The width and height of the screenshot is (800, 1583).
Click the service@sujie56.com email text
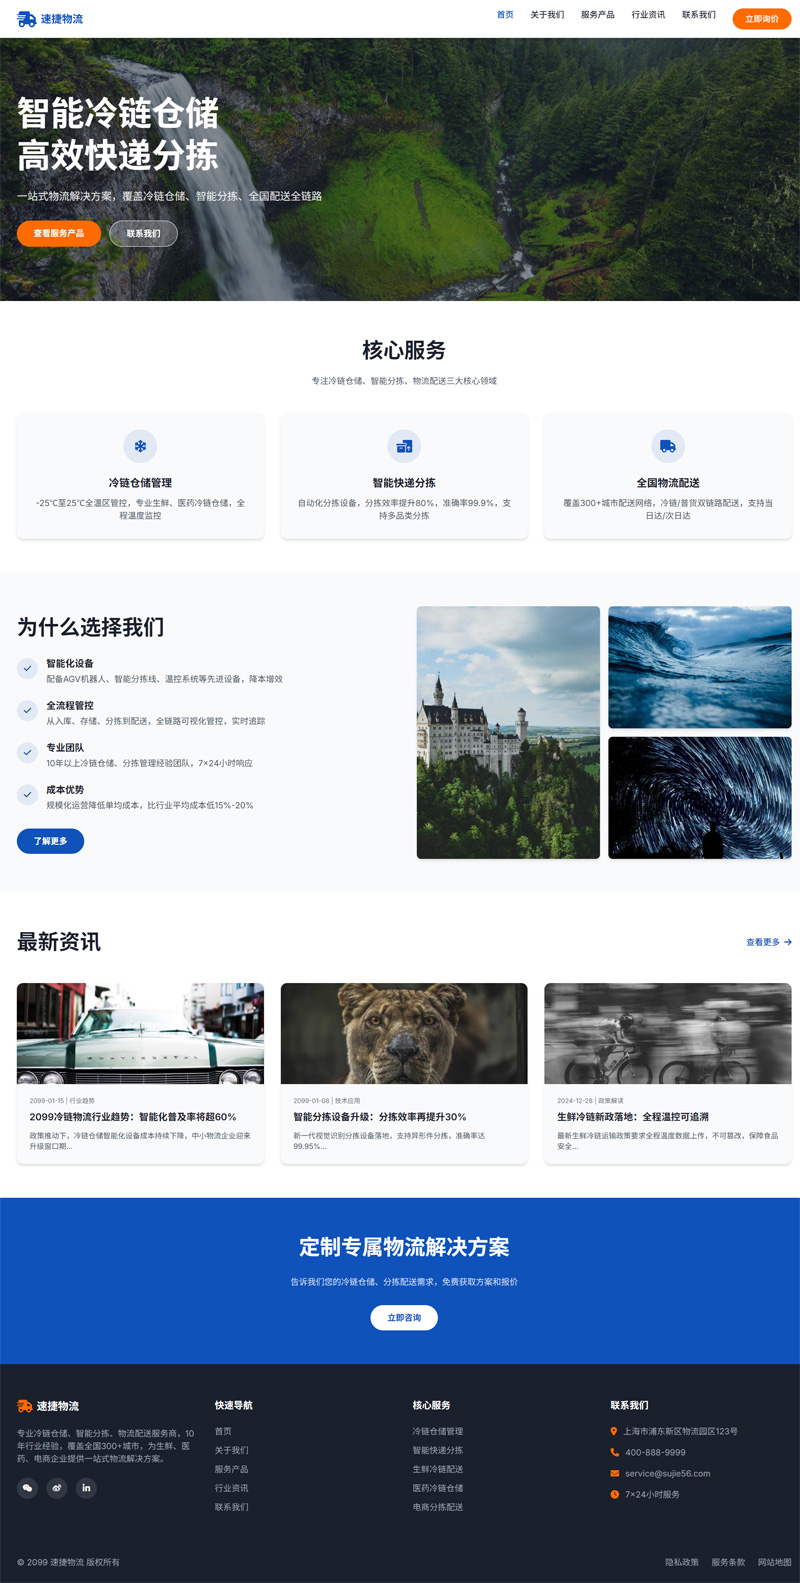tap(668, 1473)
